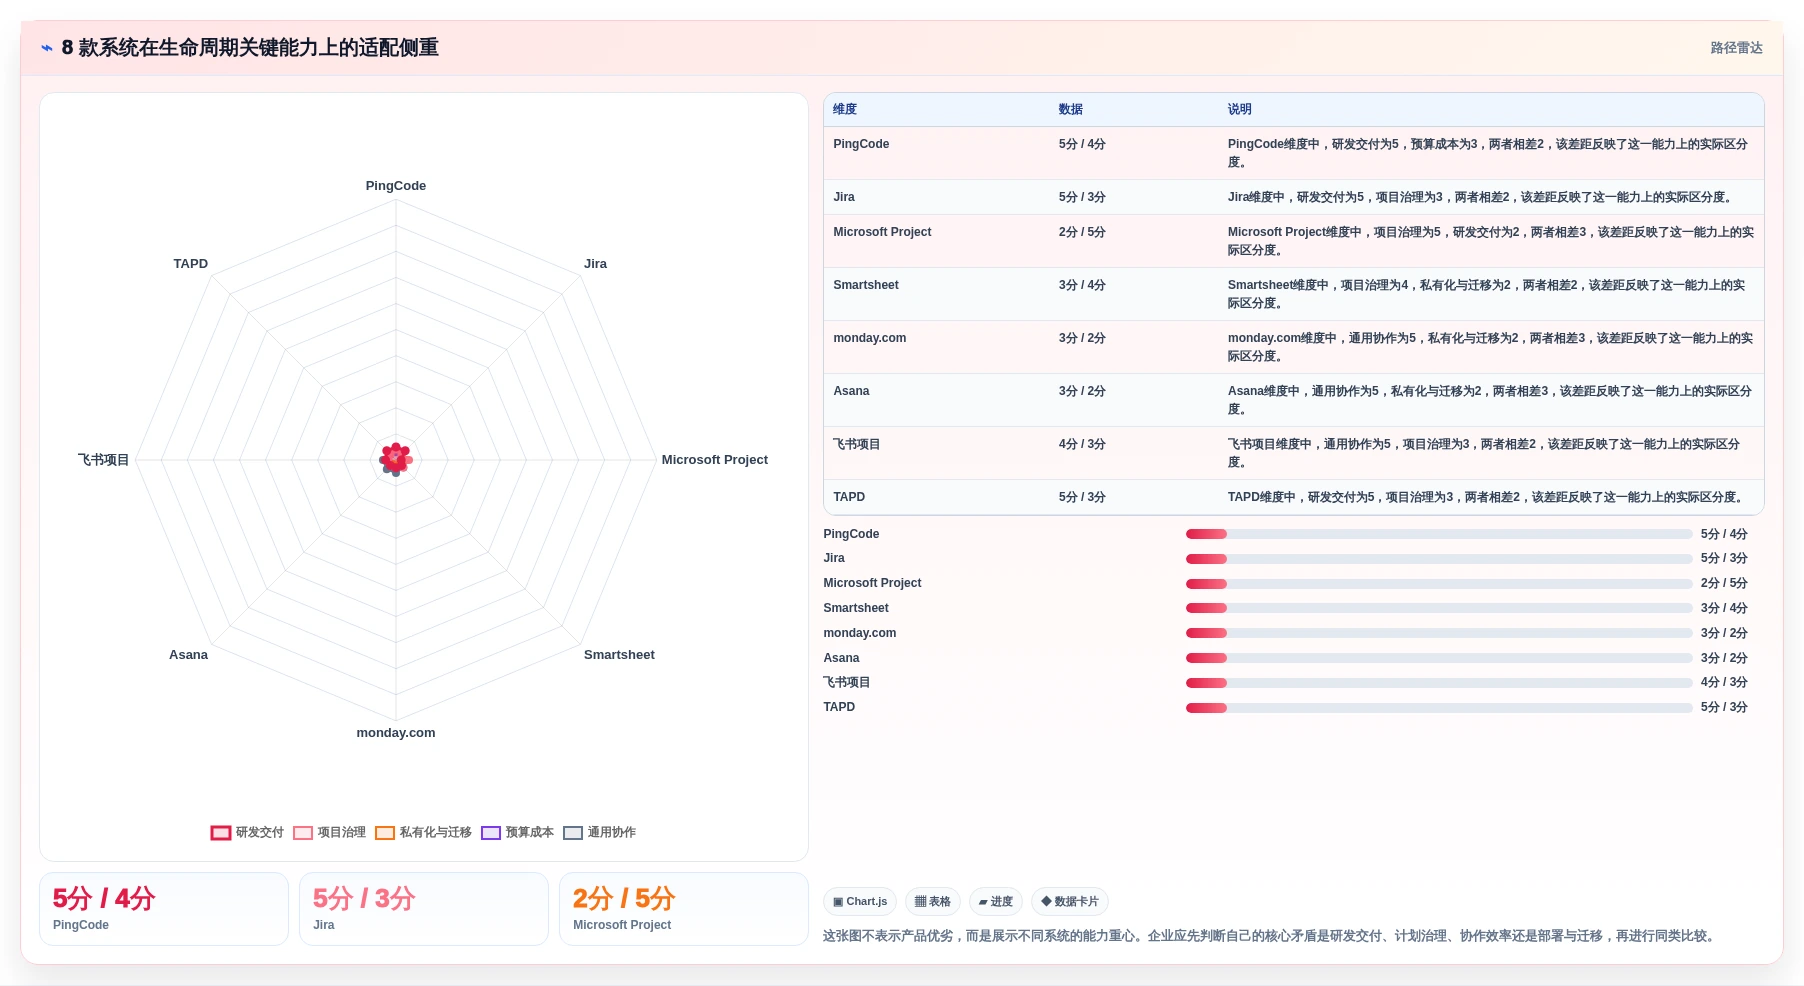Toggle 项目治理 legend swatch
The height and width of the screenshot is (986, 1804).
(x=303, y=833)
